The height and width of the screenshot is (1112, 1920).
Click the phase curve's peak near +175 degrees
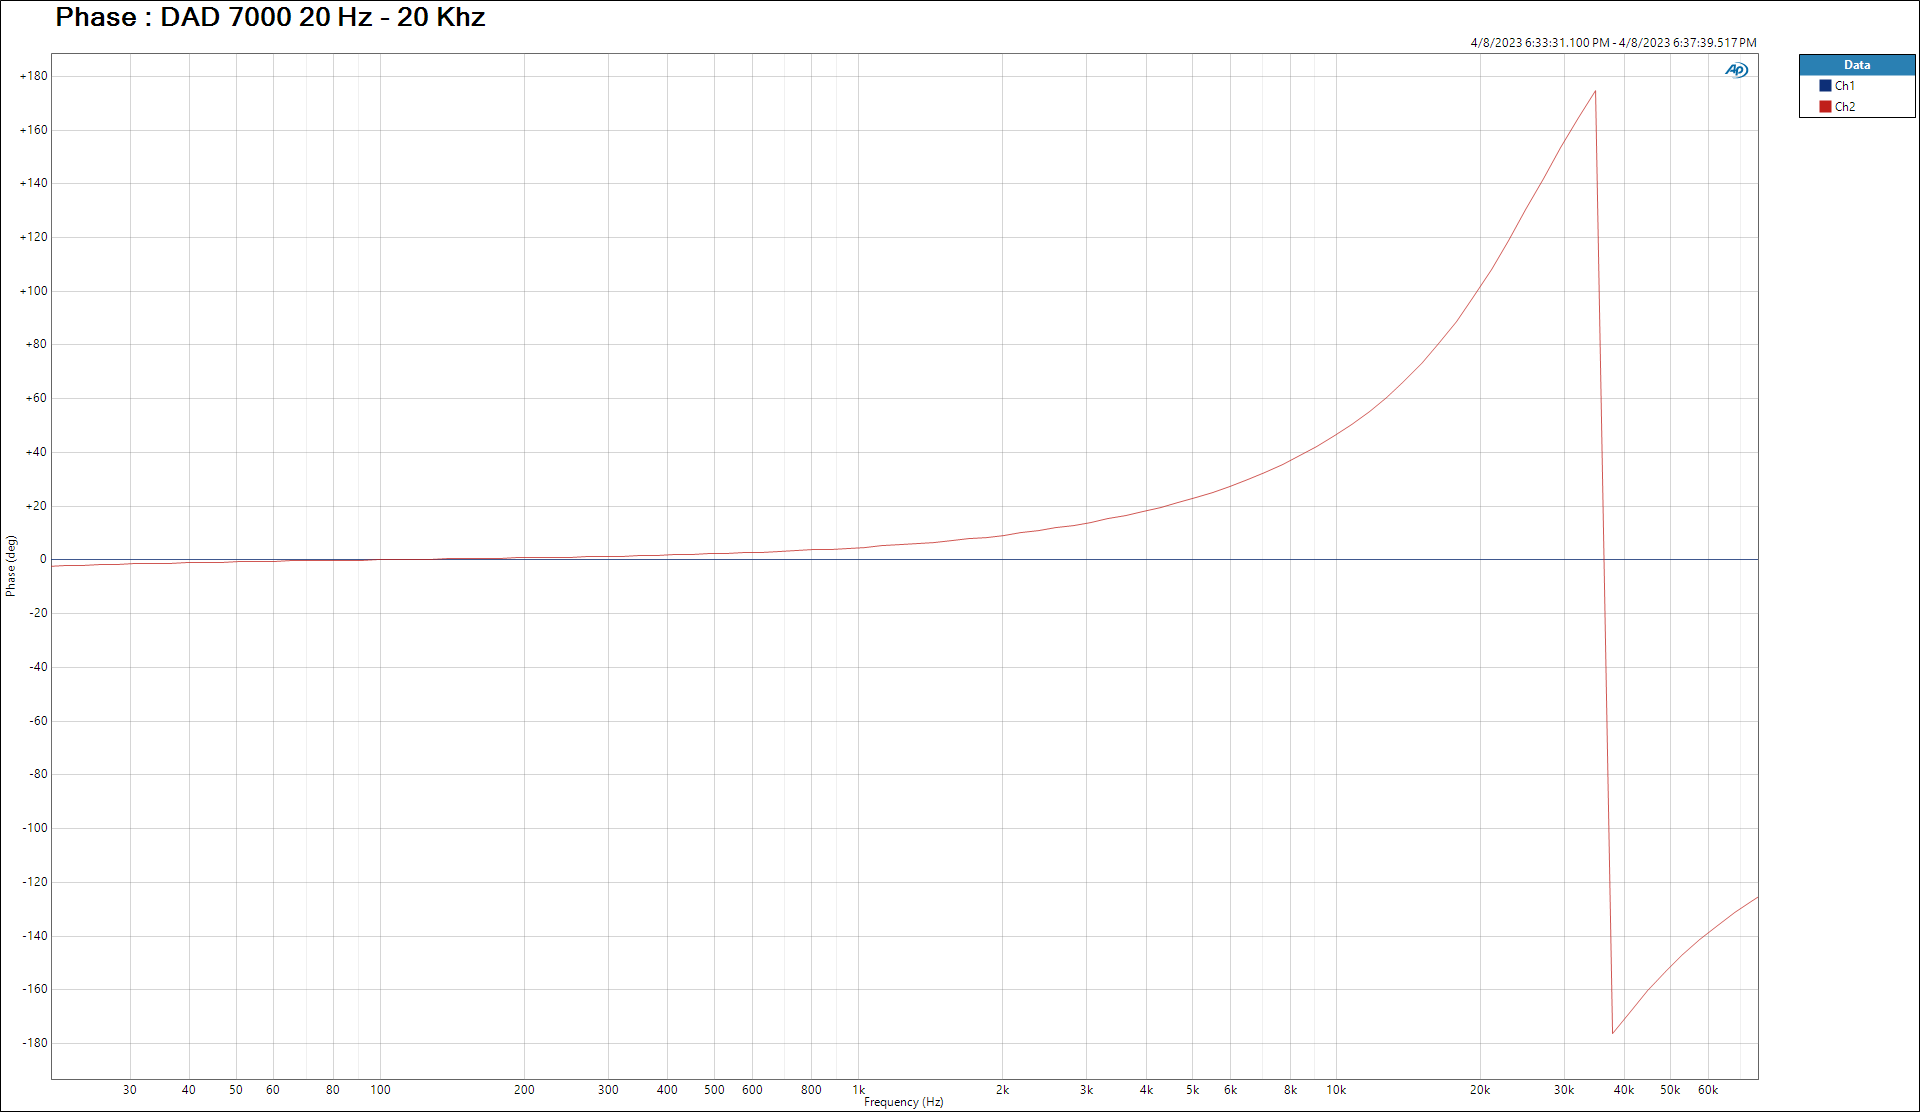pyautogui.click(x=1595, y=92)
